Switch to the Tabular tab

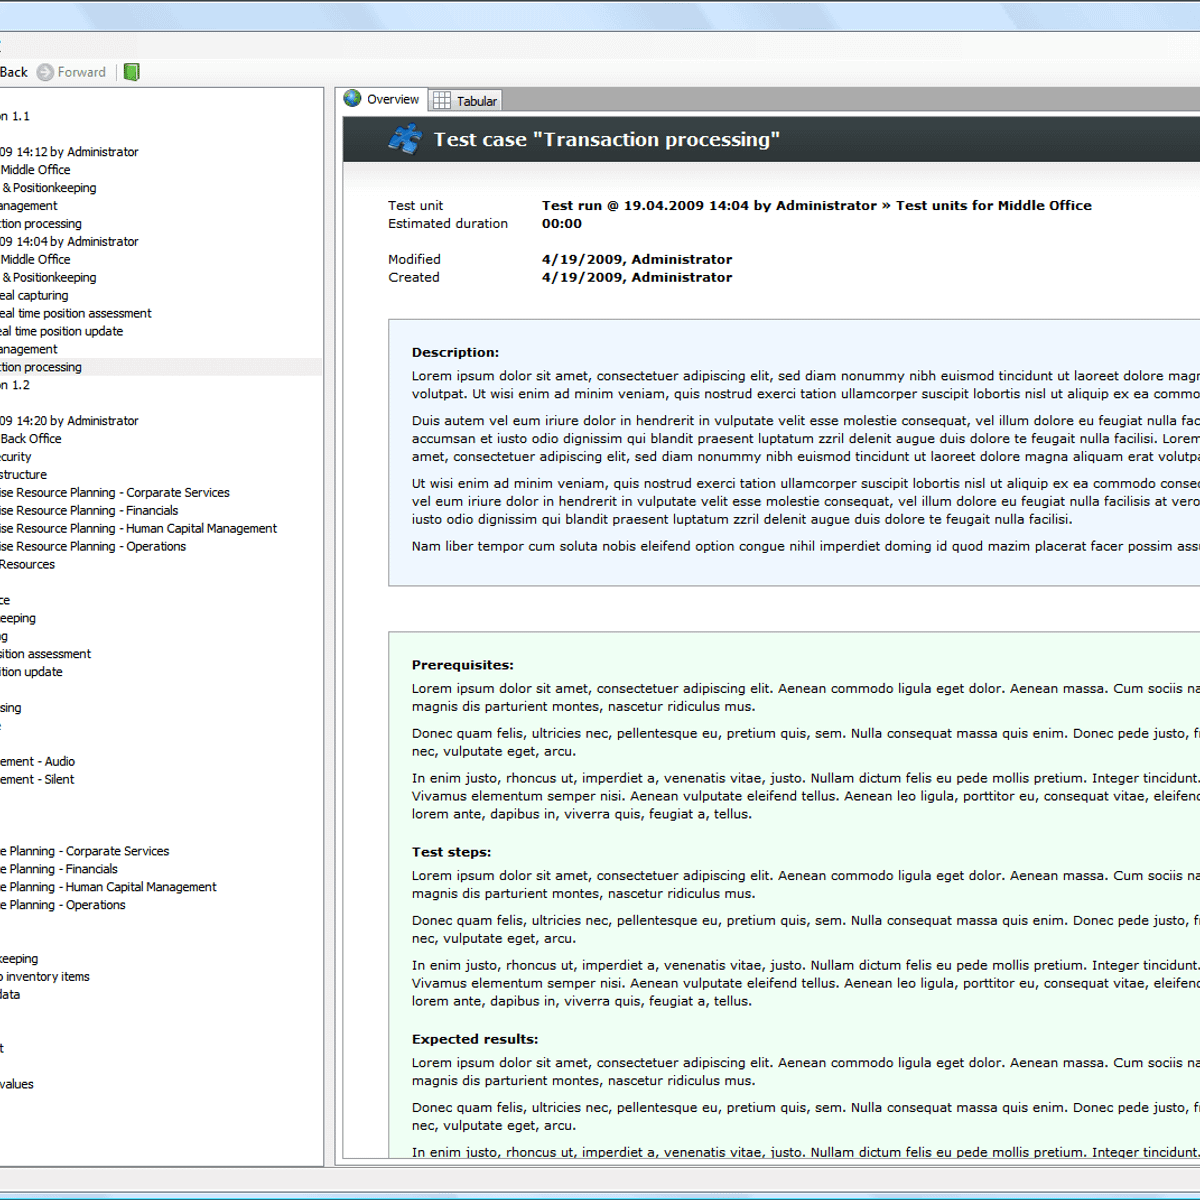[465, 101]
